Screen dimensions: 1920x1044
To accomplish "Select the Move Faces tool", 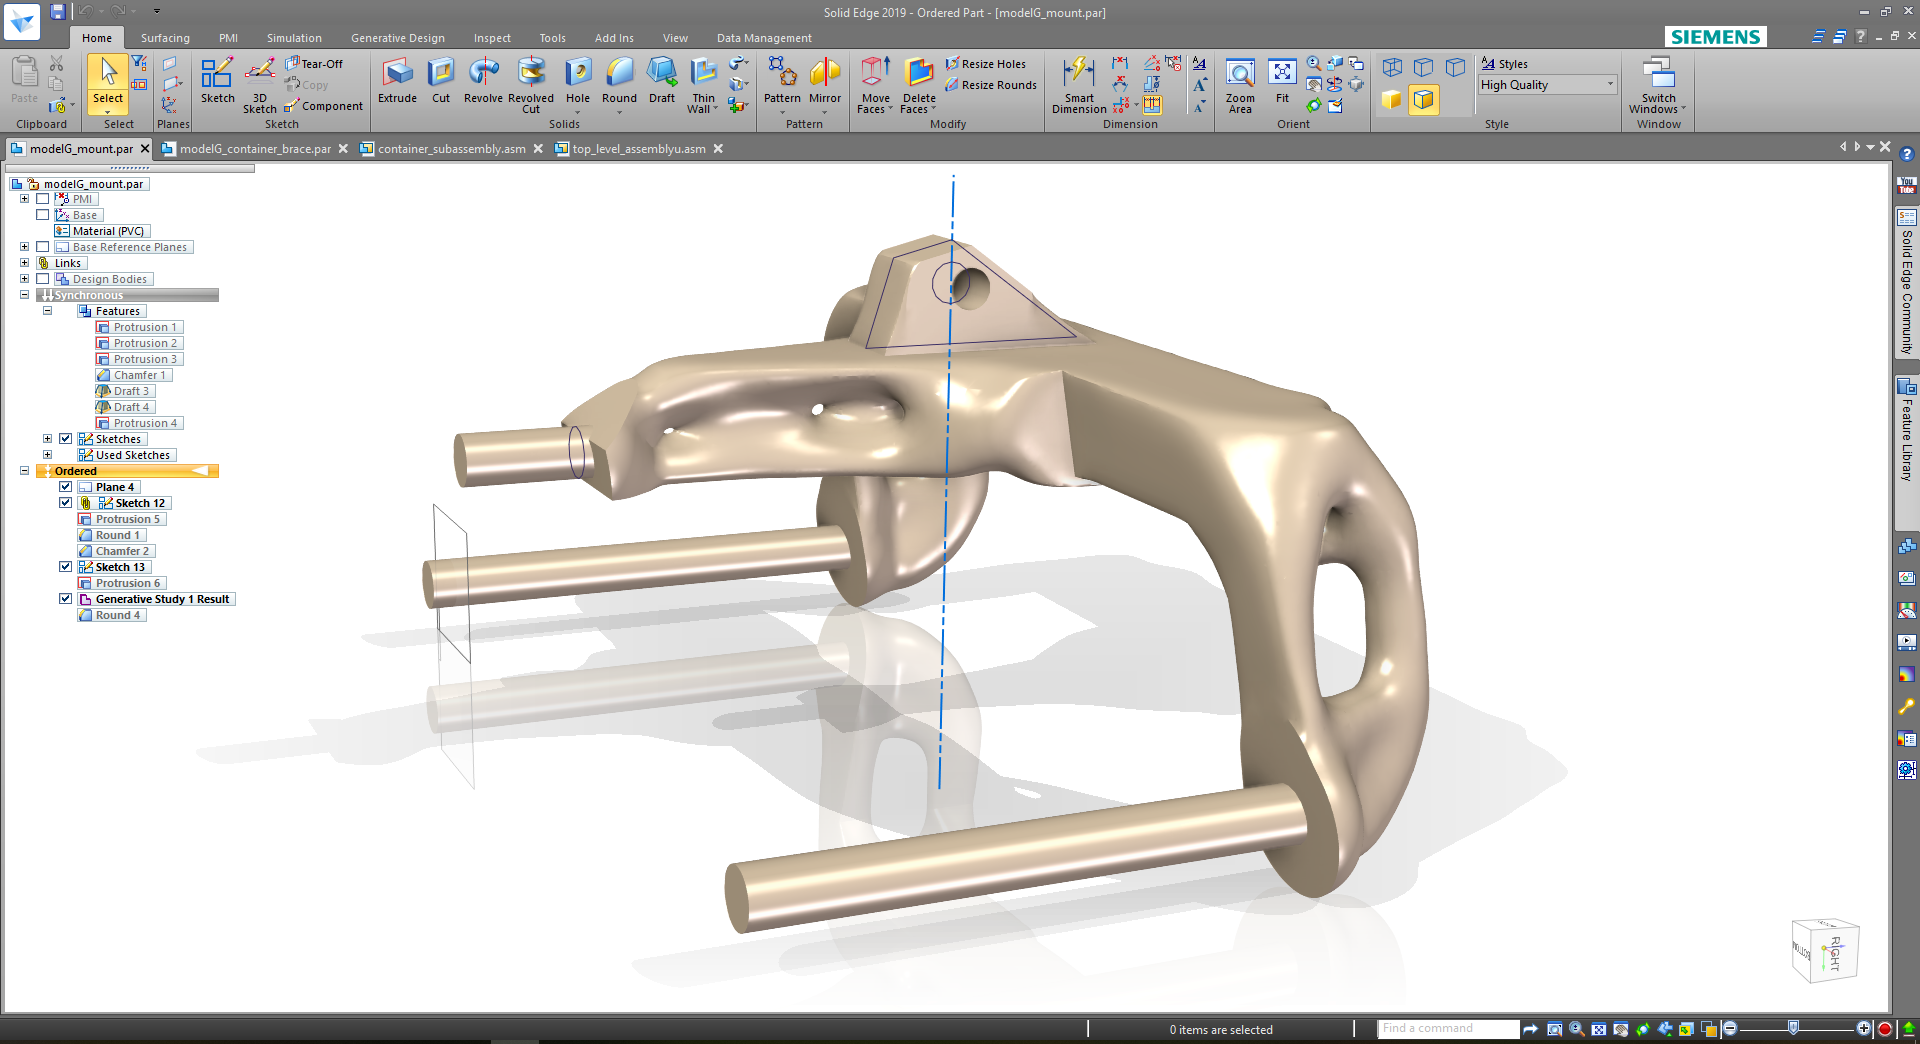I will point(875,84).
